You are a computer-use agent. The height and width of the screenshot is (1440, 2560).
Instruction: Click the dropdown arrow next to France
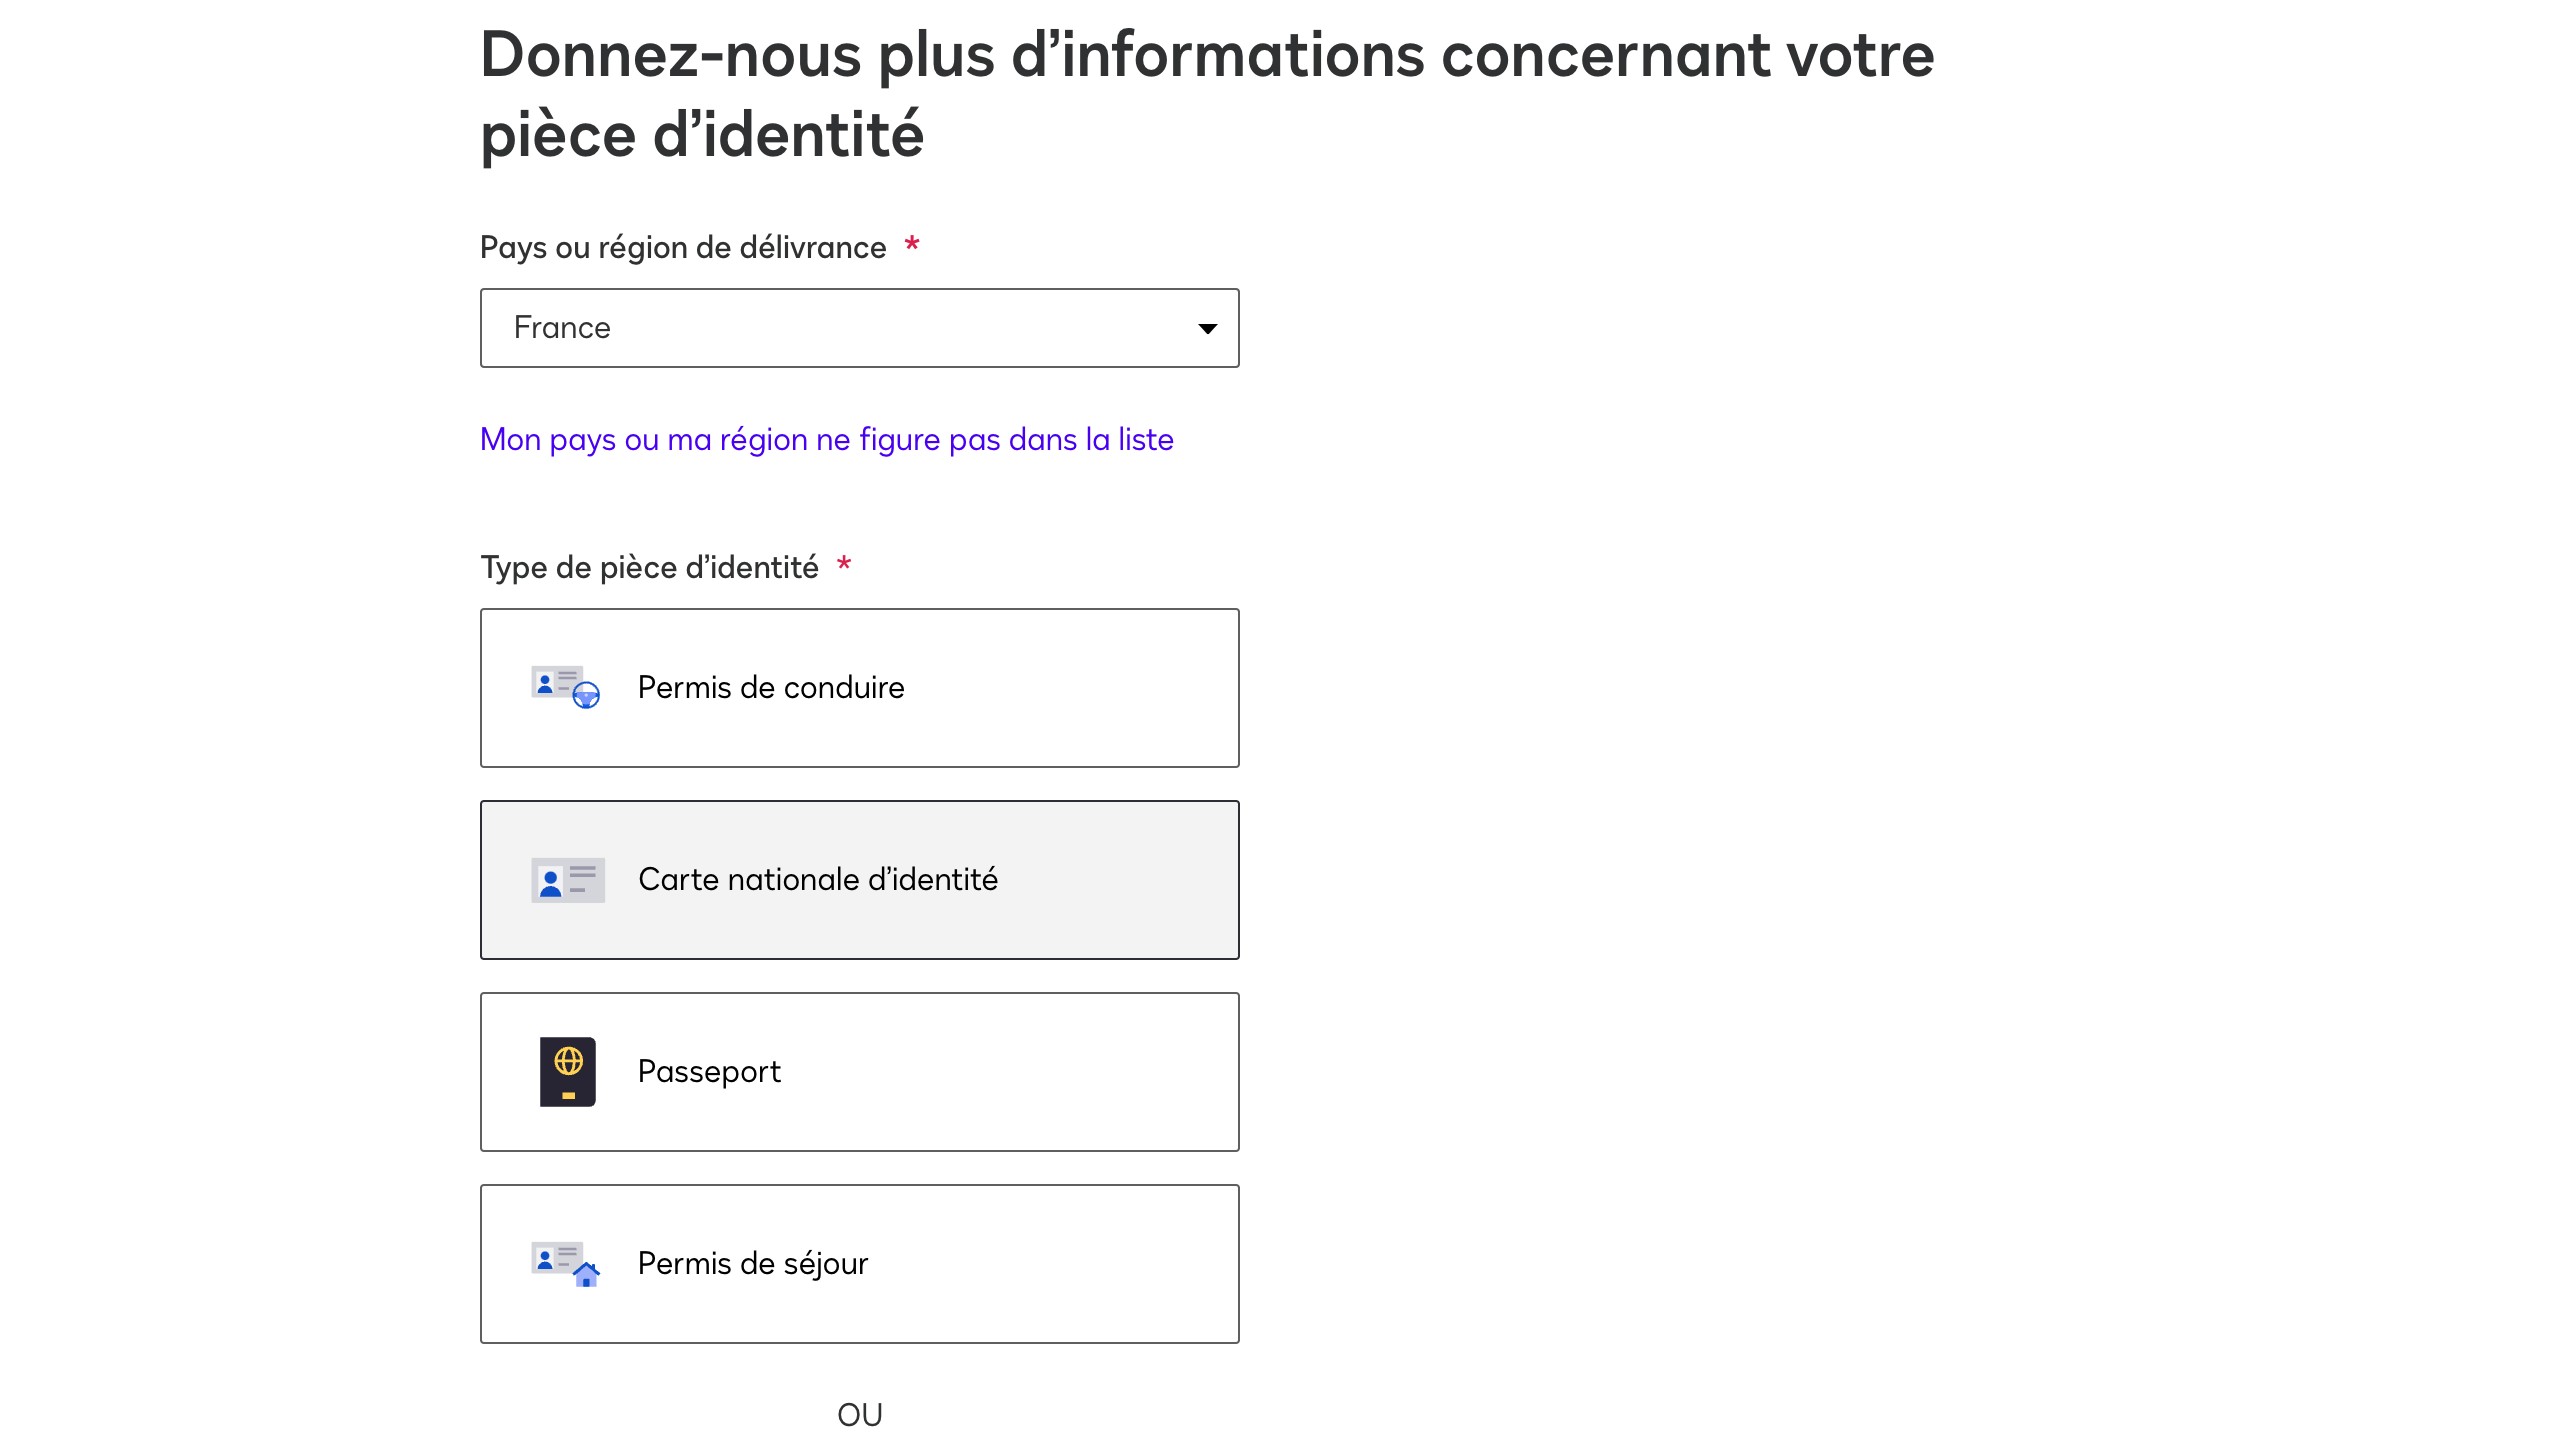pyautogui.click(x=1207, y=328)
